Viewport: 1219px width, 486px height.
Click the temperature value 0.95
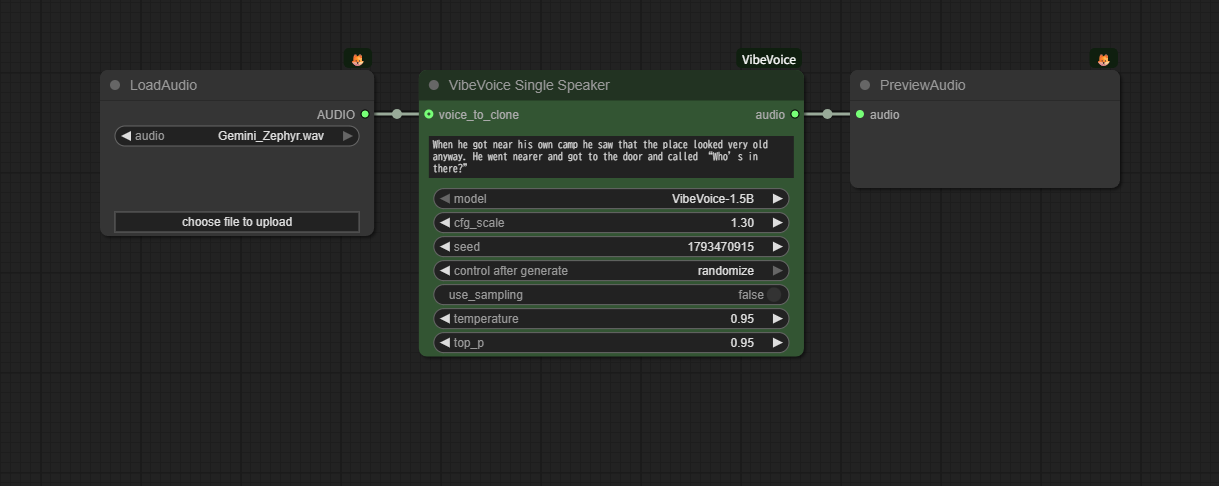742,319
